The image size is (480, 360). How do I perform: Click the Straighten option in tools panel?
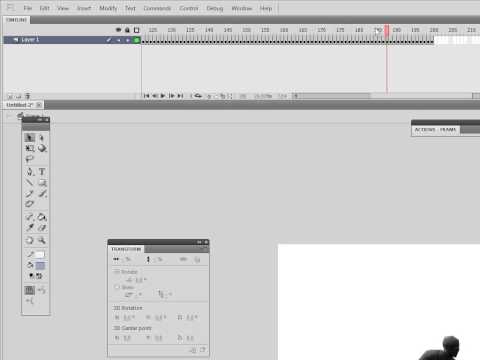[x=30, y=301]
